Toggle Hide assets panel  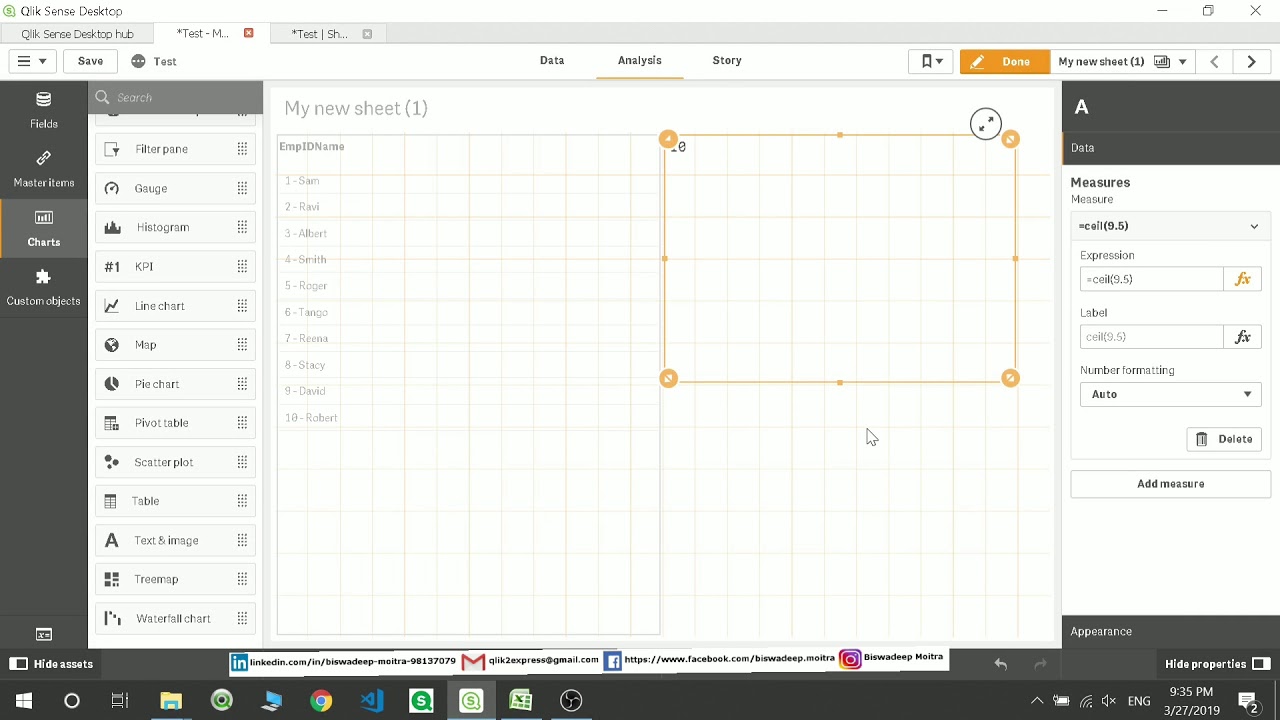51,664
